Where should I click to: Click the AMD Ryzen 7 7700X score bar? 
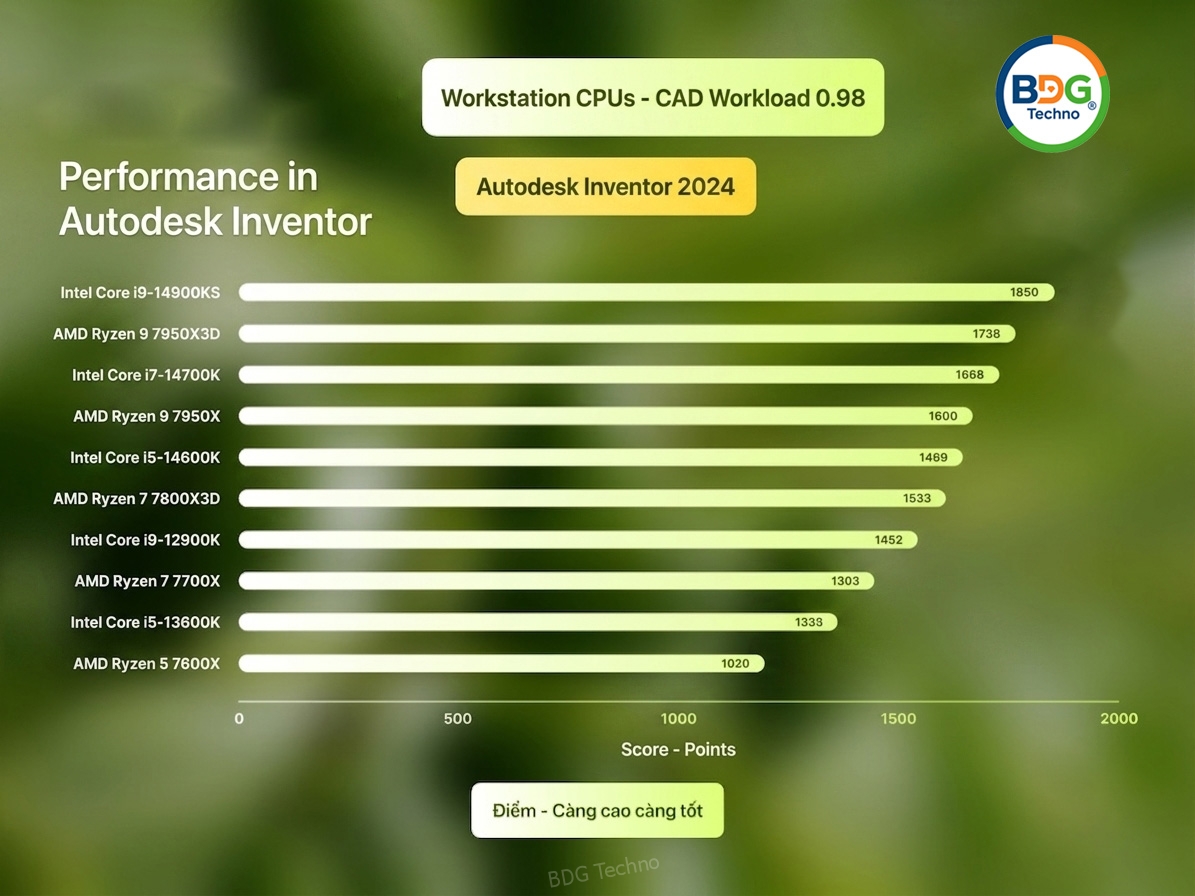(x=556, y=581)
